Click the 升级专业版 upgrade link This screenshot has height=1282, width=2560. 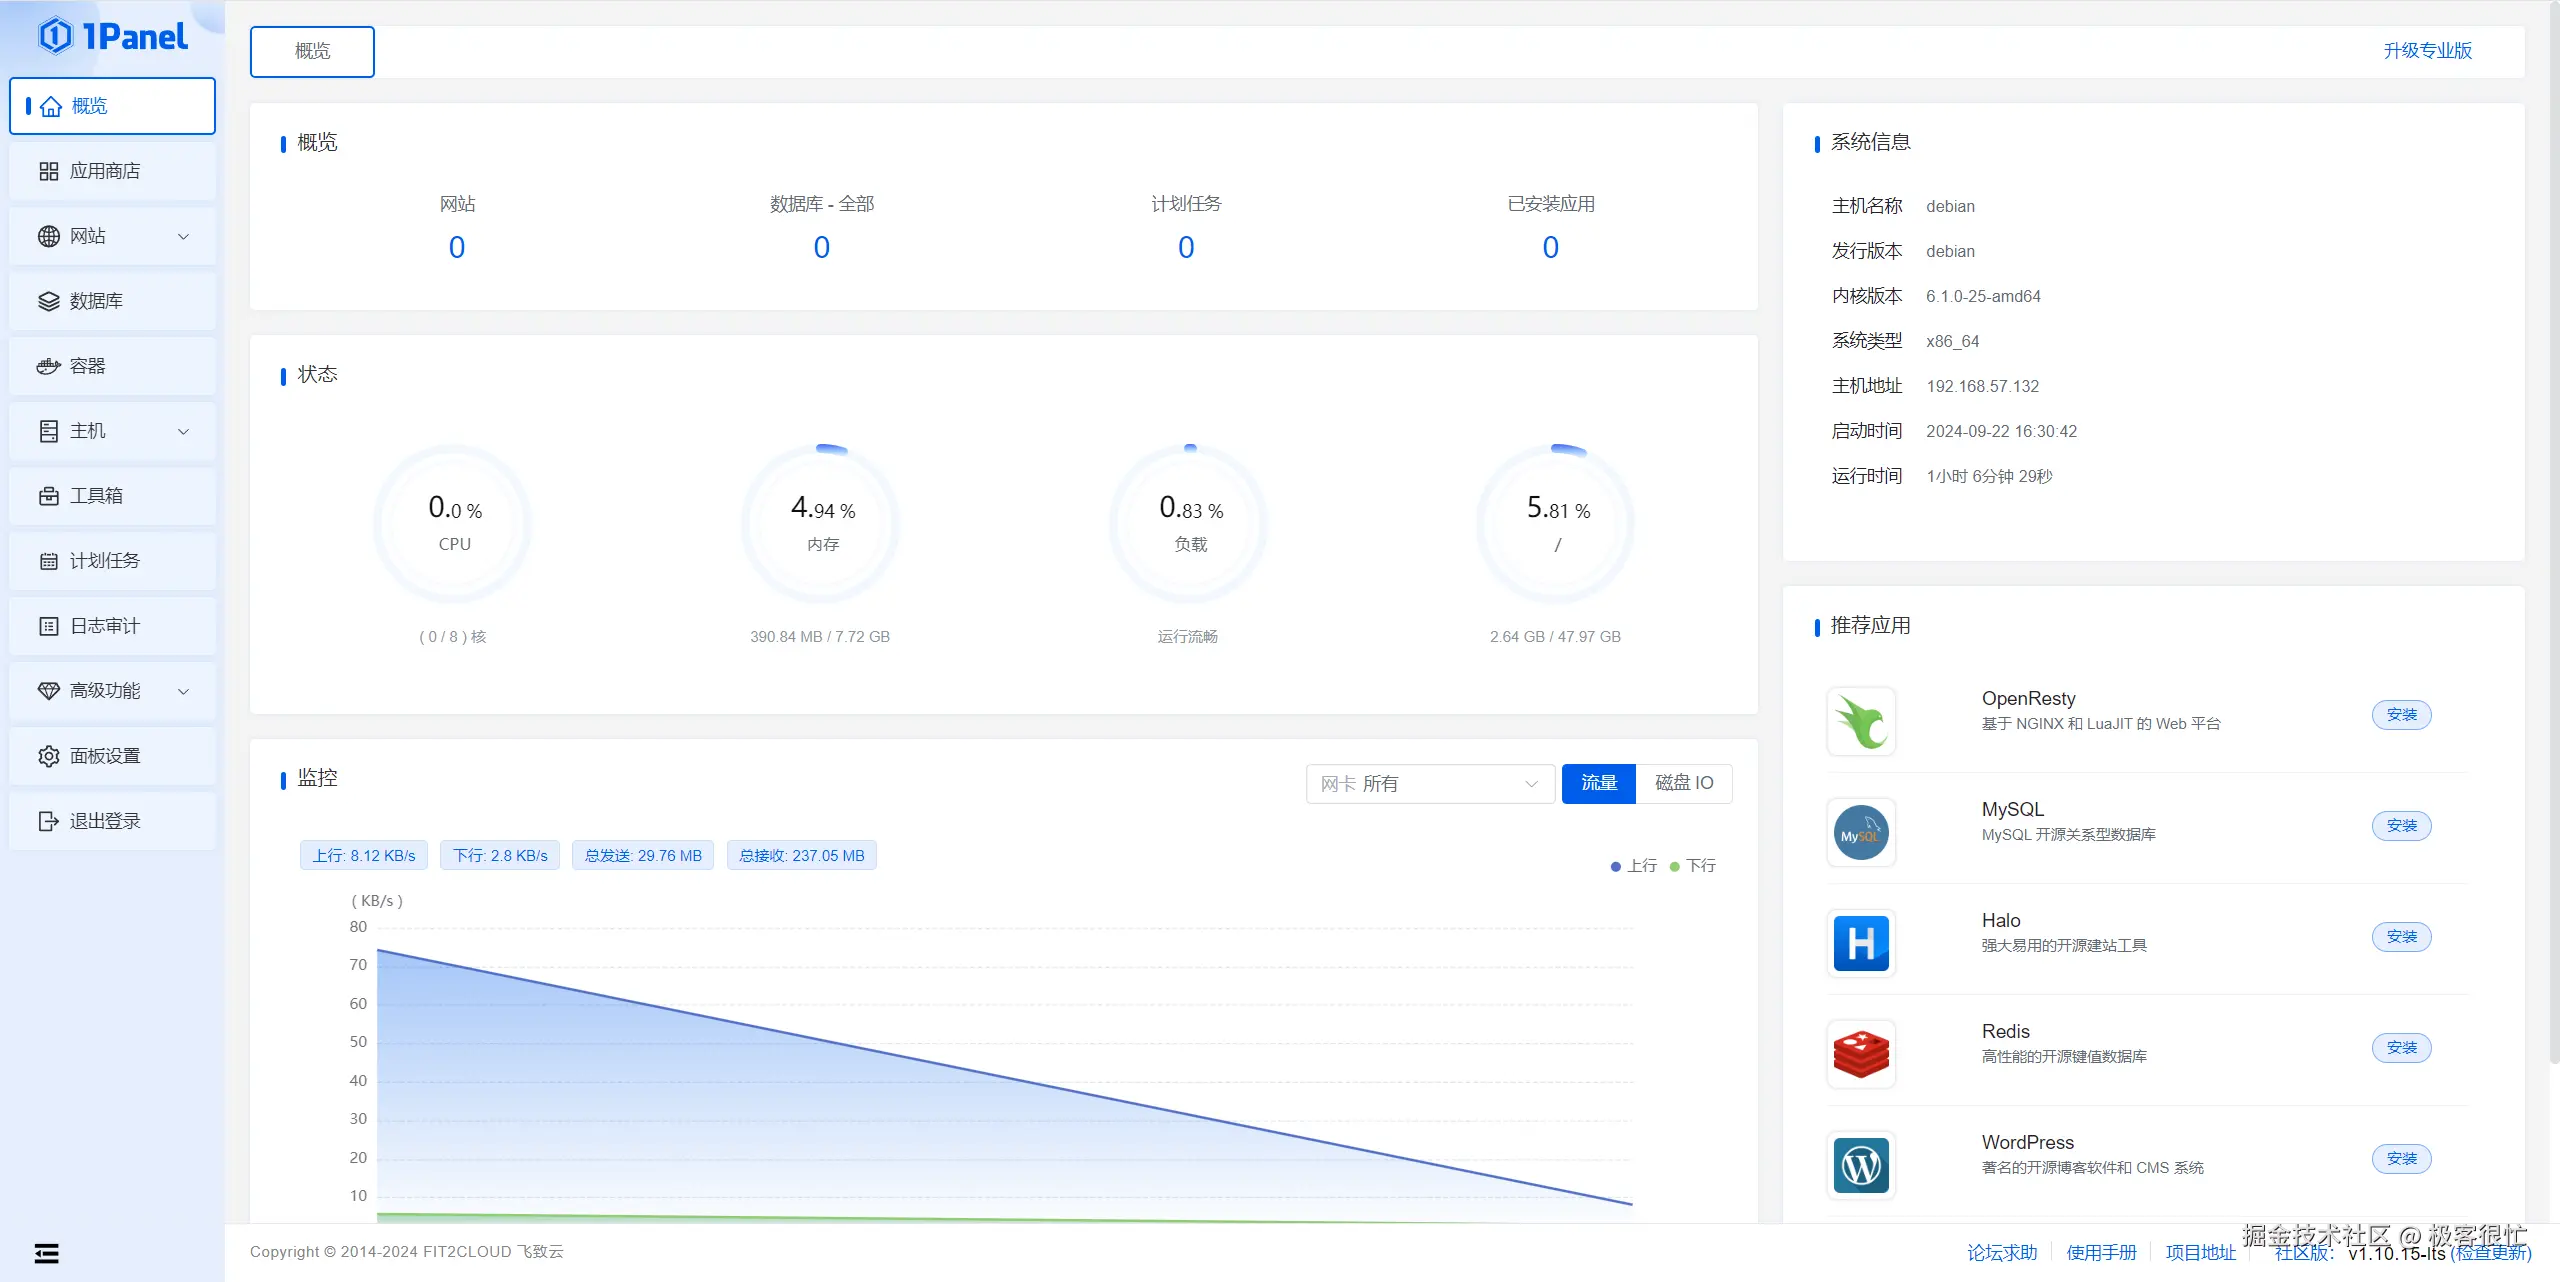2427,51
